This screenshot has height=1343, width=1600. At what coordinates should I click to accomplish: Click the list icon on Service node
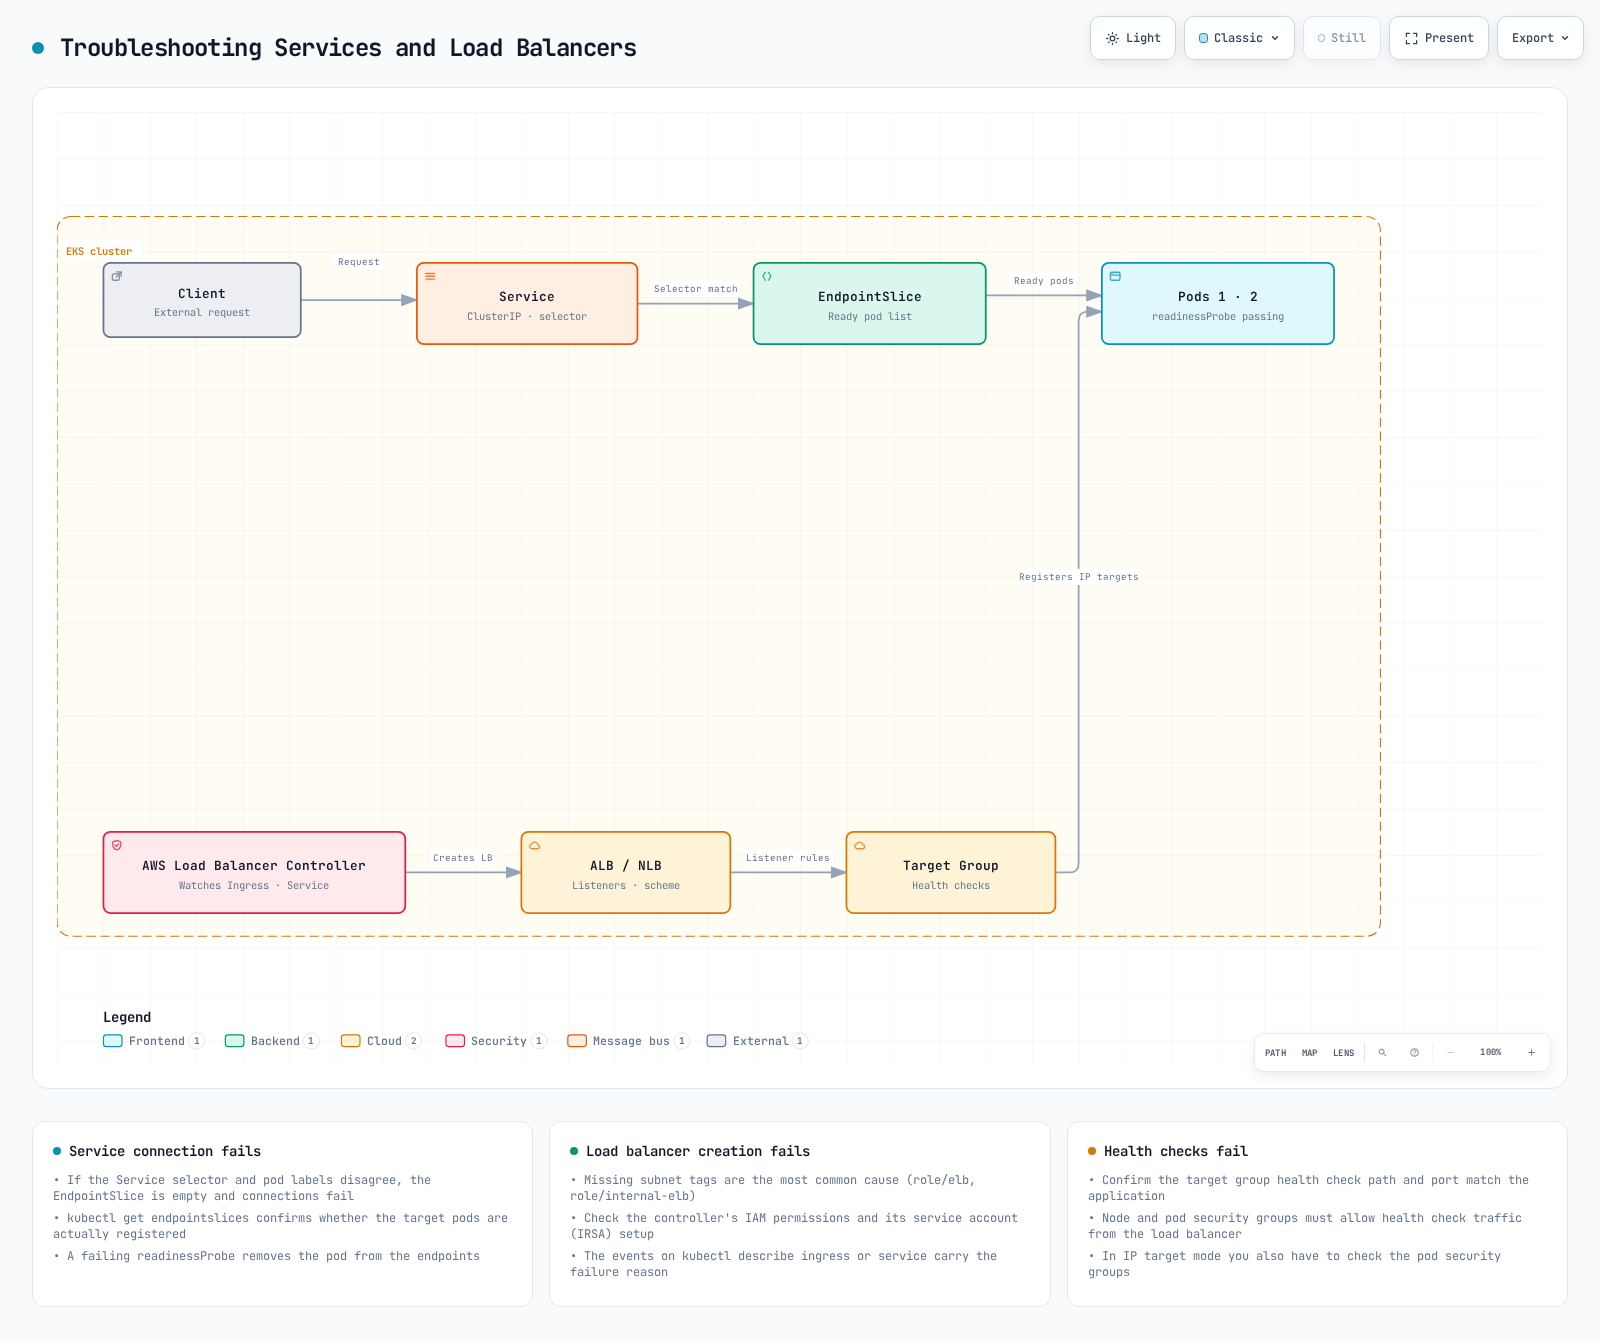pyautogui.click(x=430, y=276)
